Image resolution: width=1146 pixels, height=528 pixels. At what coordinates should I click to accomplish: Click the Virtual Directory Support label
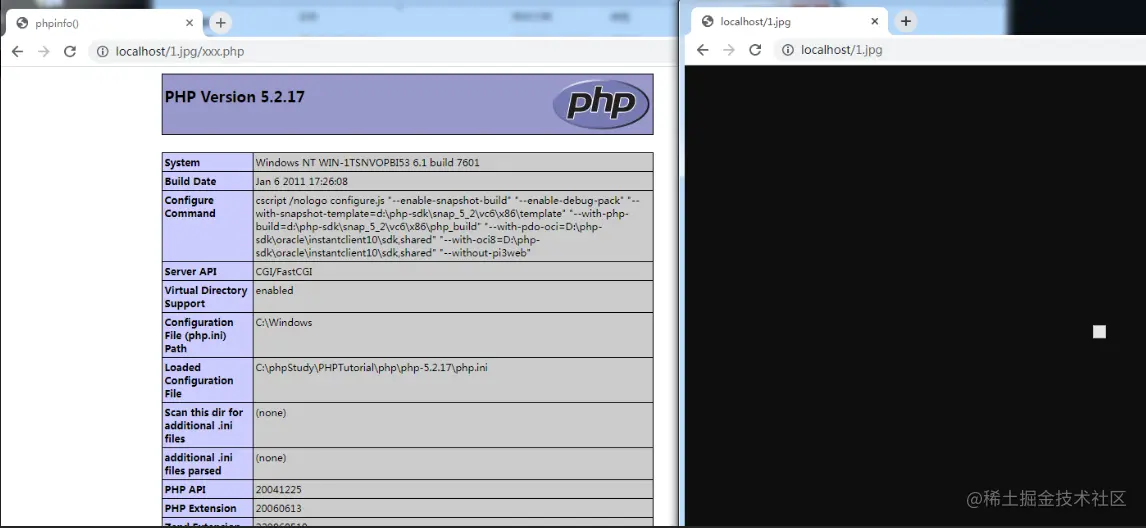tap(206, 297)
